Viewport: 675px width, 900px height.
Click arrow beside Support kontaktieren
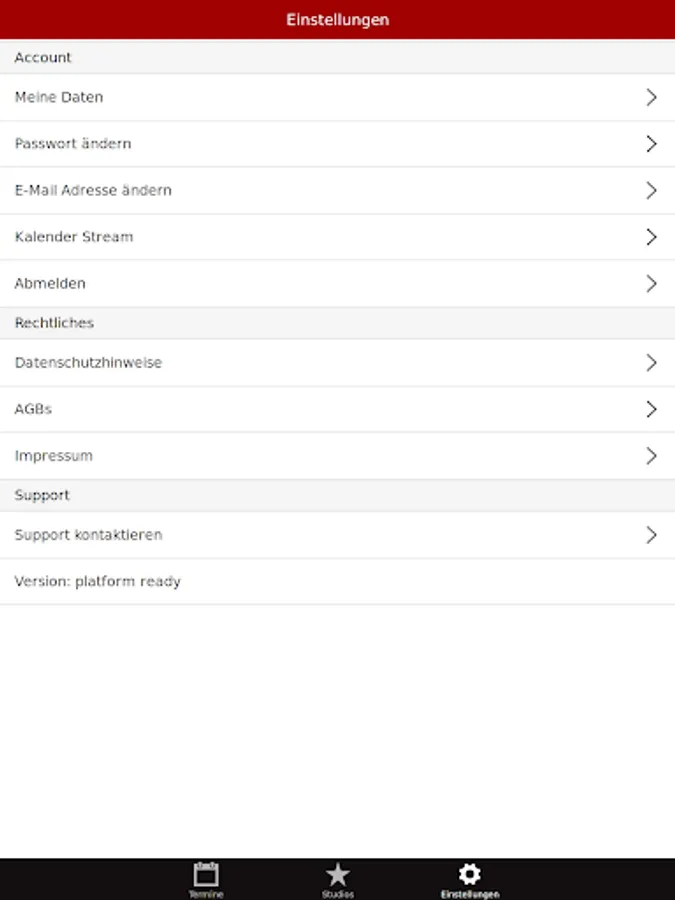651,535
